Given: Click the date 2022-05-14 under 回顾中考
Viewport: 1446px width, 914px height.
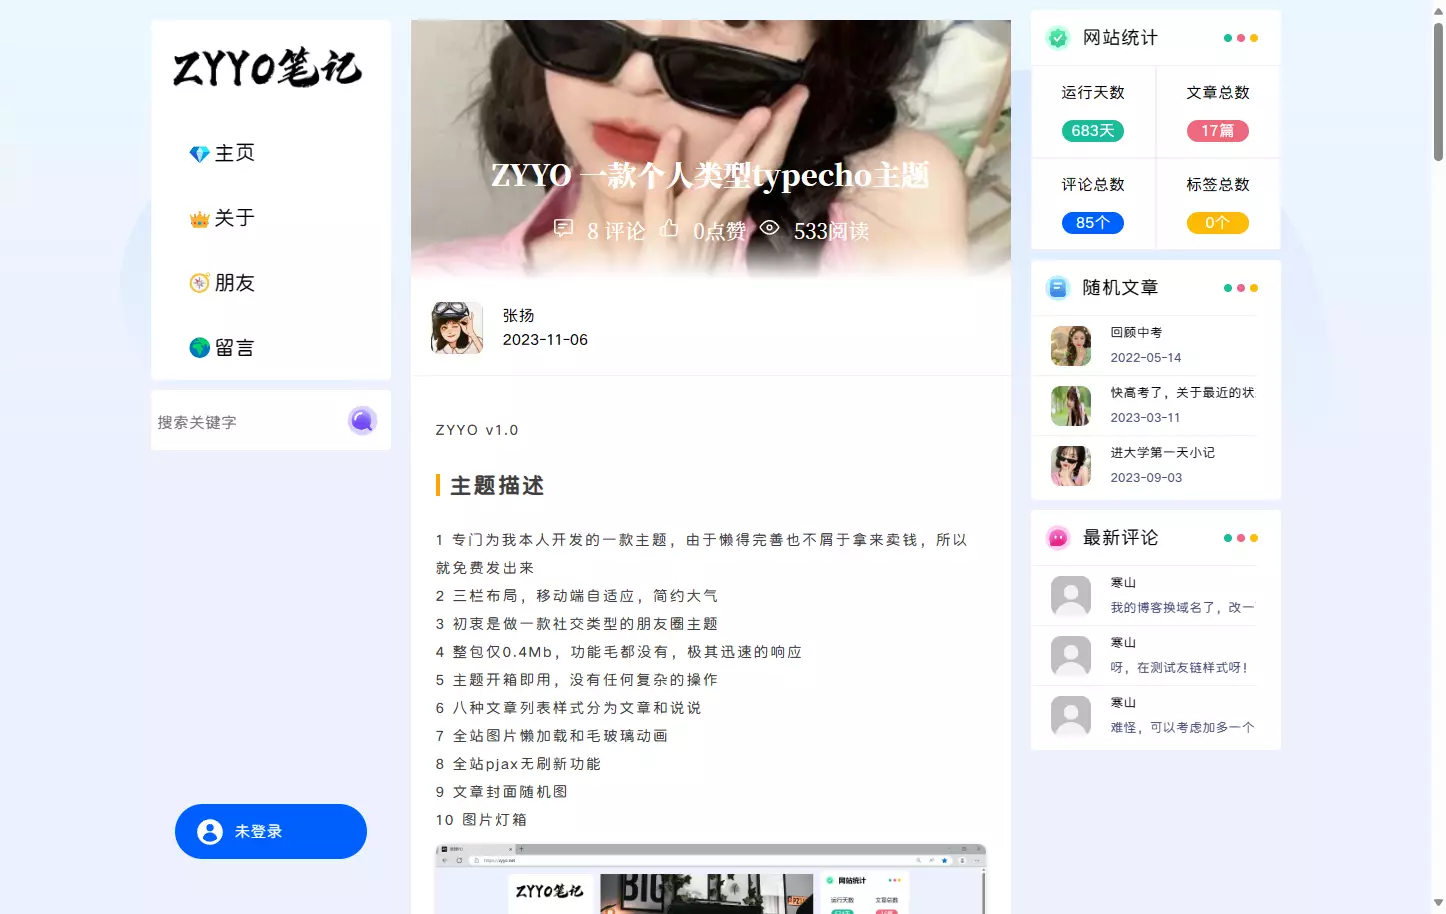Looking at the screenshot, I should 1146,358.
